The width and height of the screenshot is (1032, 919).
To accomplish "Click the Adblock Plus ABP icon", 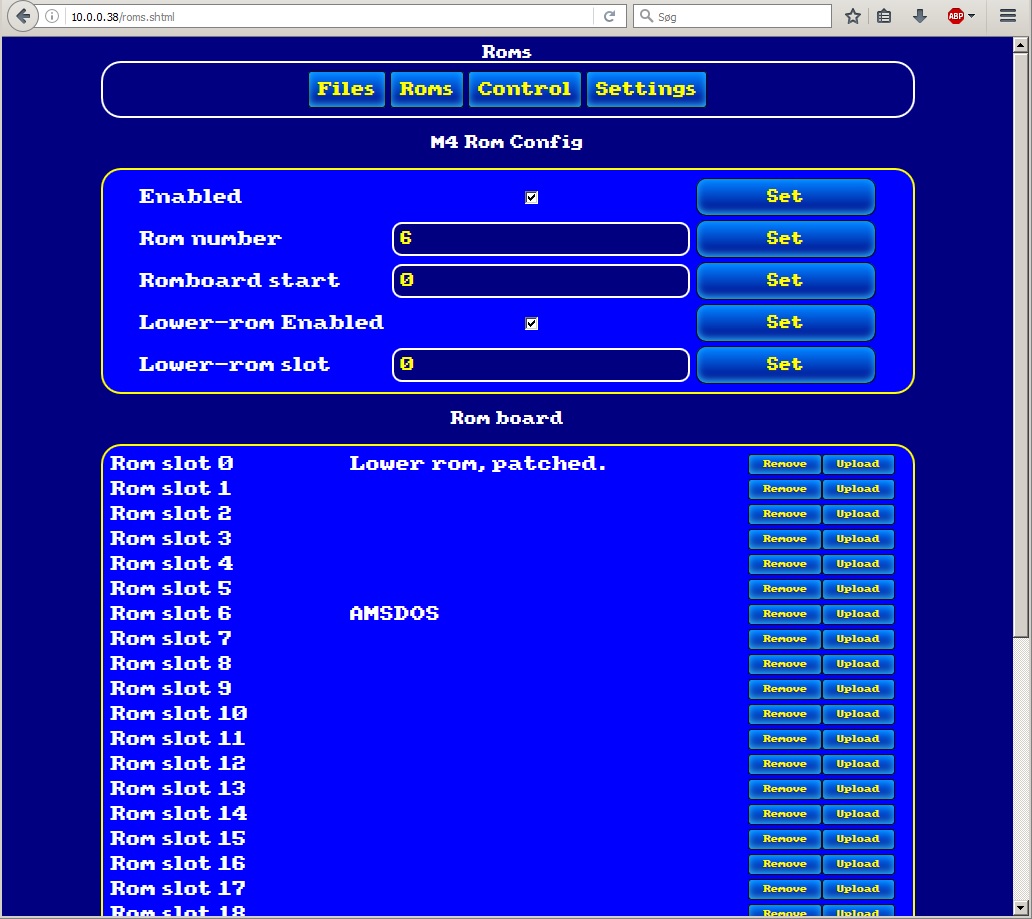I will coord(956,16).
